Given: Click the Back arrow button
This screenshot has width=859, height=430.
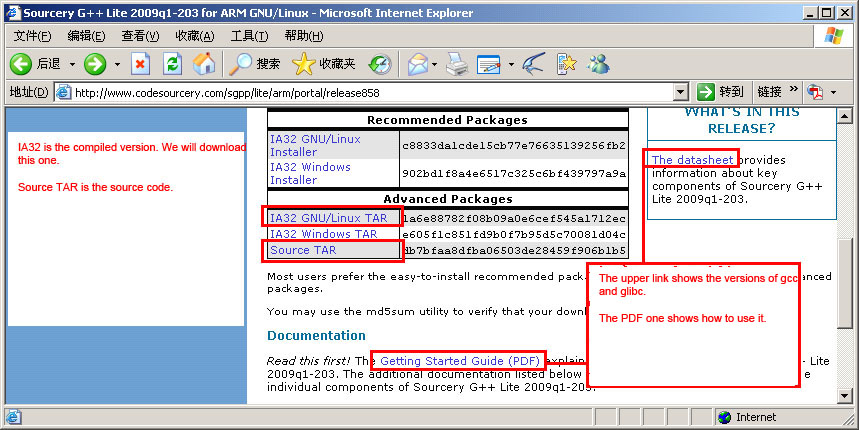Looking at the screenshot, I should coord(21,64).
